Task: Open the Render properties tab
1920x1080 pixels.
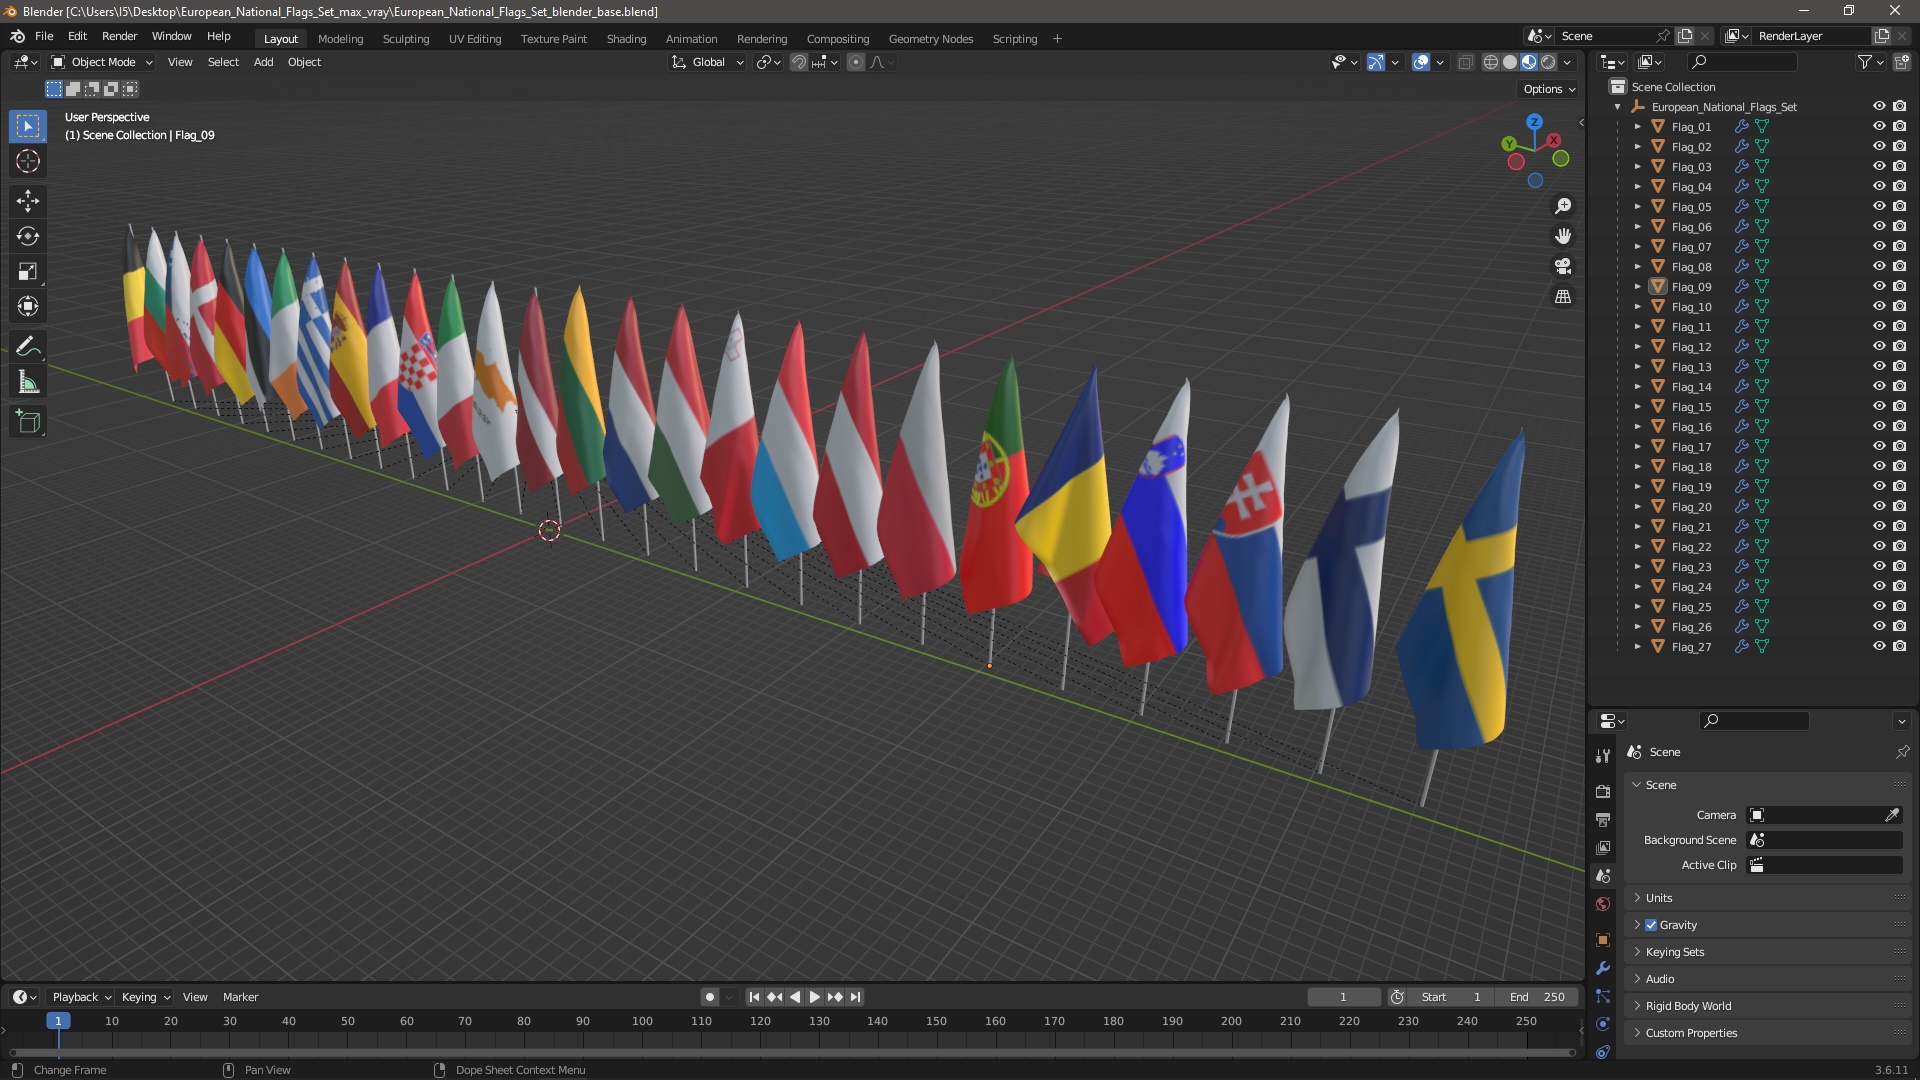Action: coord(1603,791)
